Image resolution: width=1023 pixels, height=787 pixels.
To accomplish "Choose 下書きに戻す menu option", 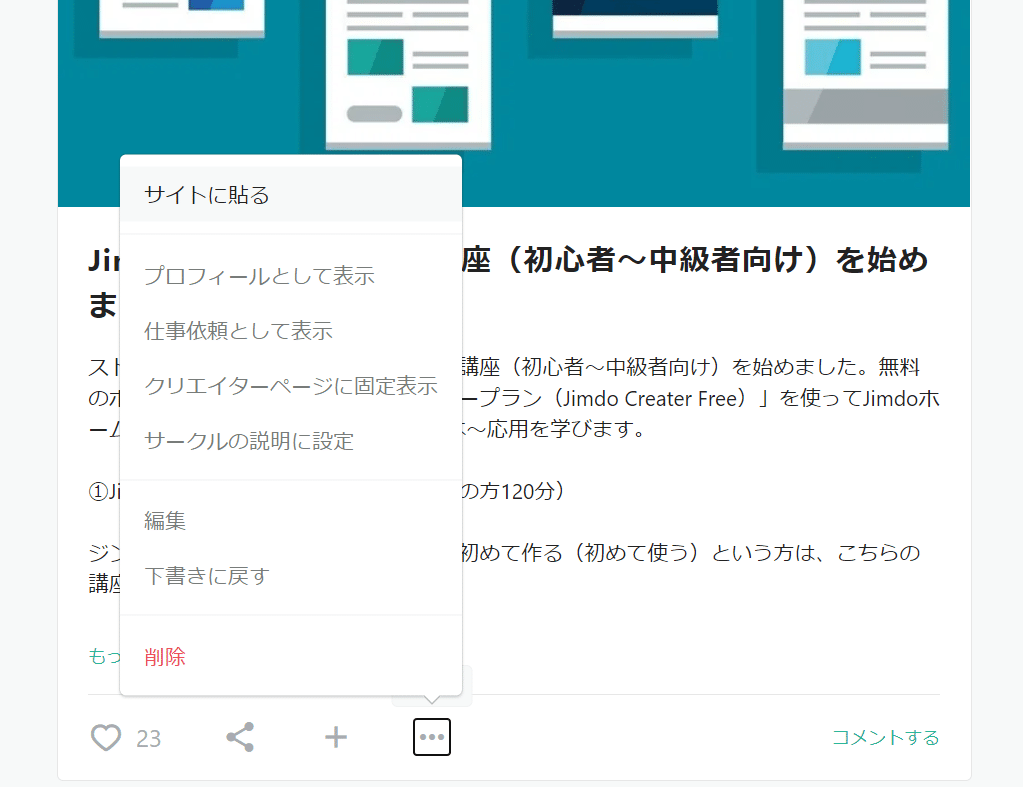I will tap(291, 576).
